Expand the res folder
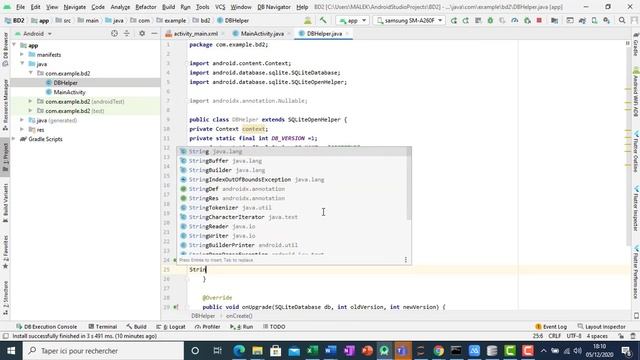This screenshot has width=640, height=360. 22,129
